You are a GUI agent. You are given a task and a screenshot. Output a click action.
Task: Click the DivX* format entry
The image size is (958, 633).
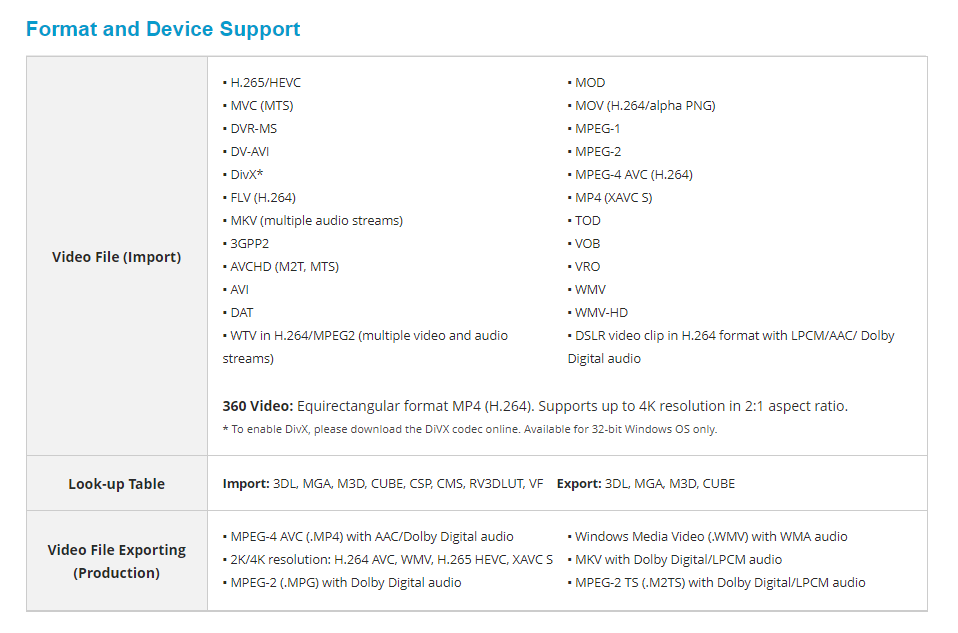point(246,175)
